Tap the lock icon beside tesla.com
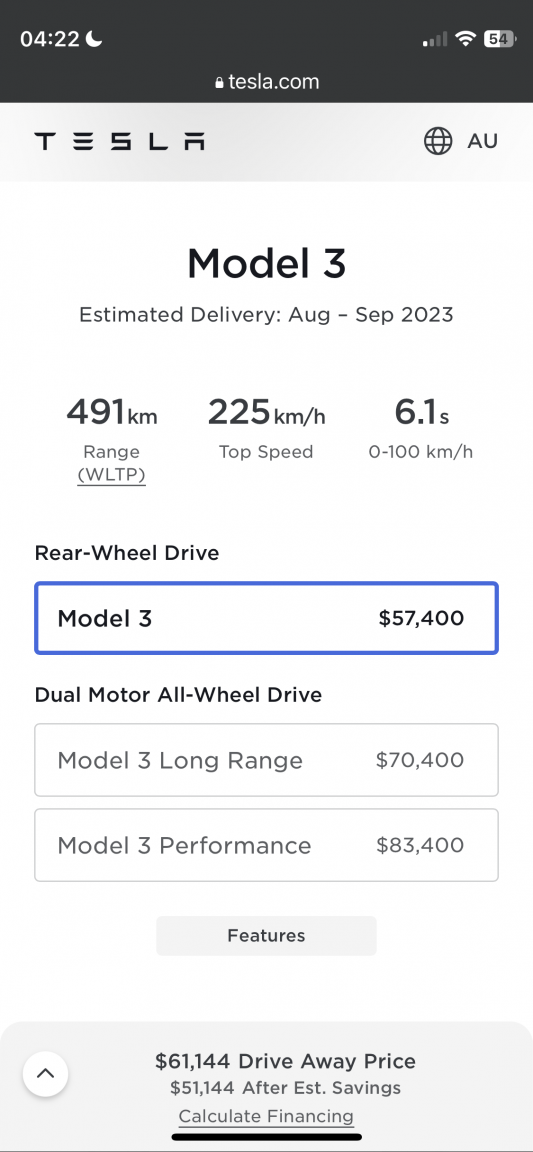This screenshot has height=1152, width=533. (x=218, y=83)
